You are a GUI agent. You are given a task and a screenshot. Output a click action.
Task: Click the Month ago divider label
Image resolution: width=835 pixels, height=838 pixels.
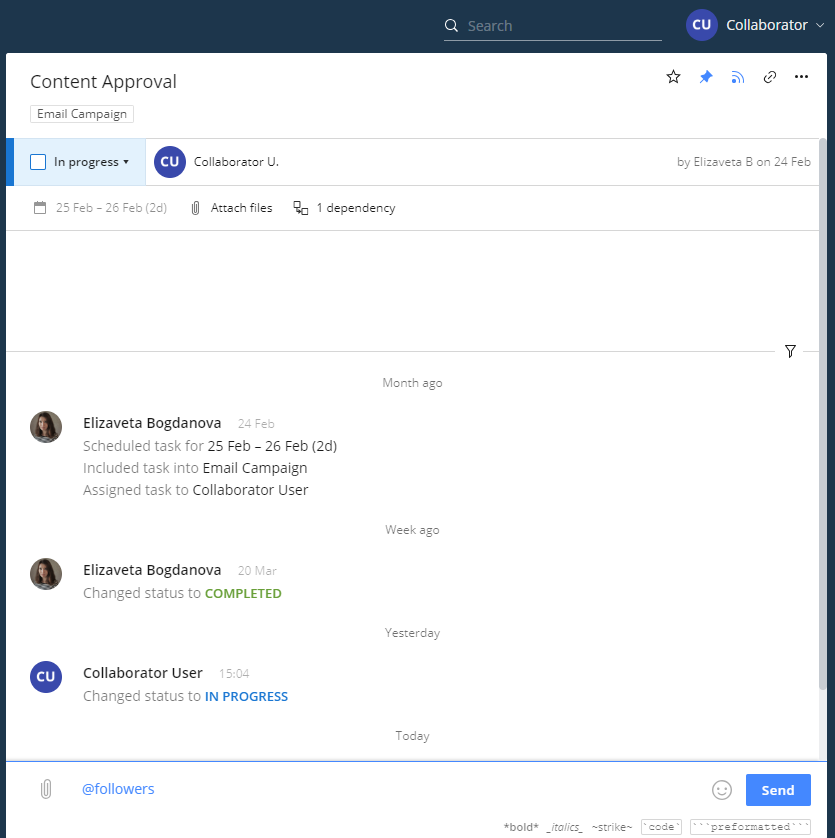[x=412, y=383]
